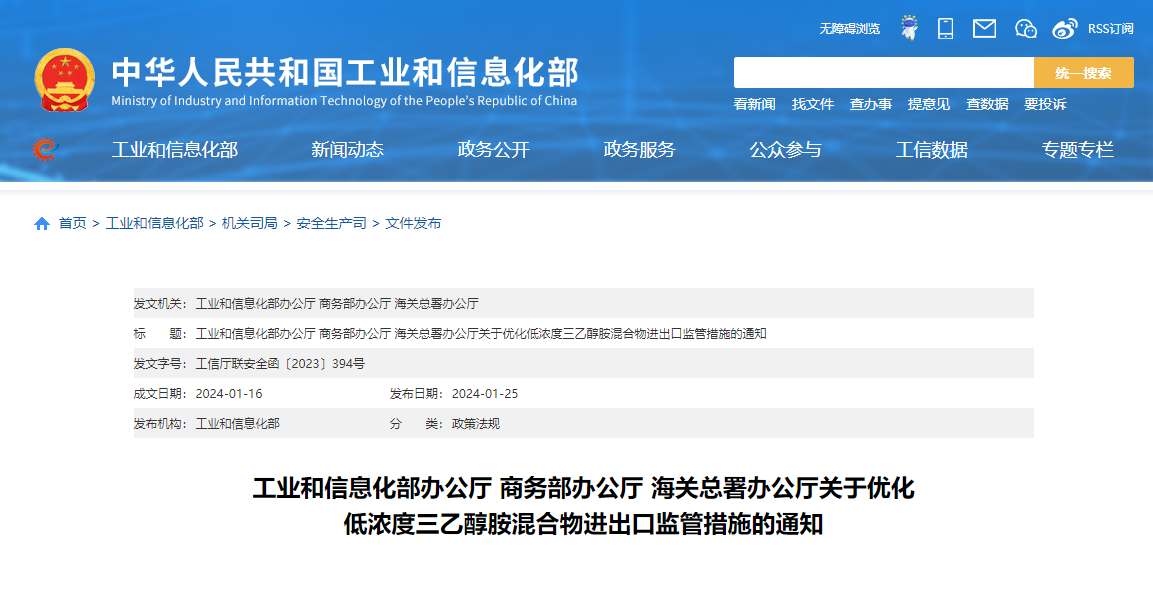Select 看新闻 quick link
Viewport: 1153px width, 600px height.
(754, 104)
